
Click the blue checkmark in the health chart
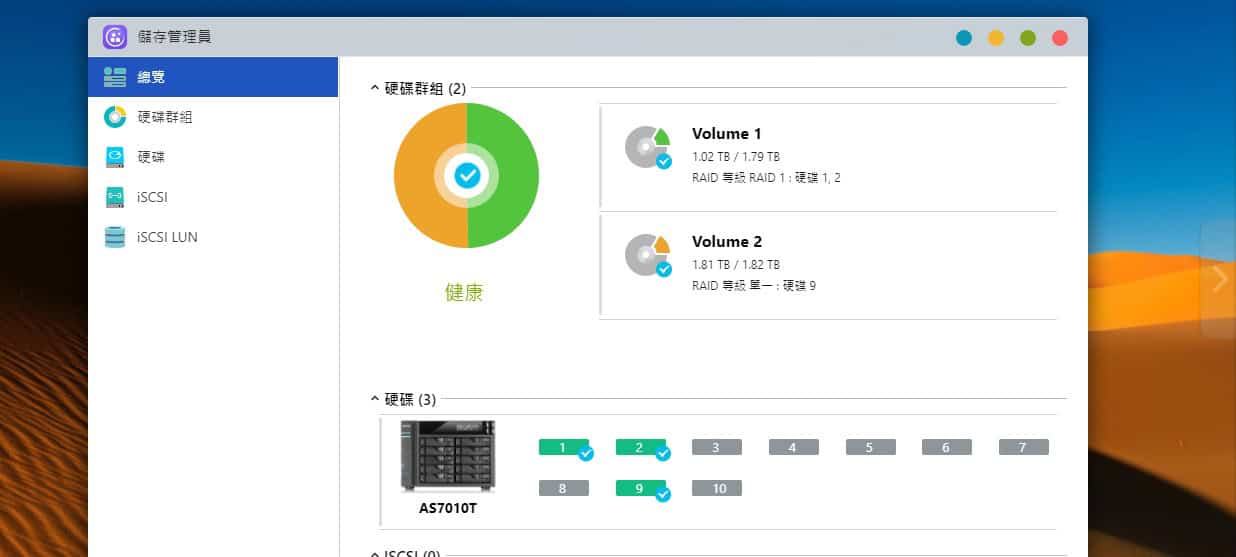pos(467,176)
